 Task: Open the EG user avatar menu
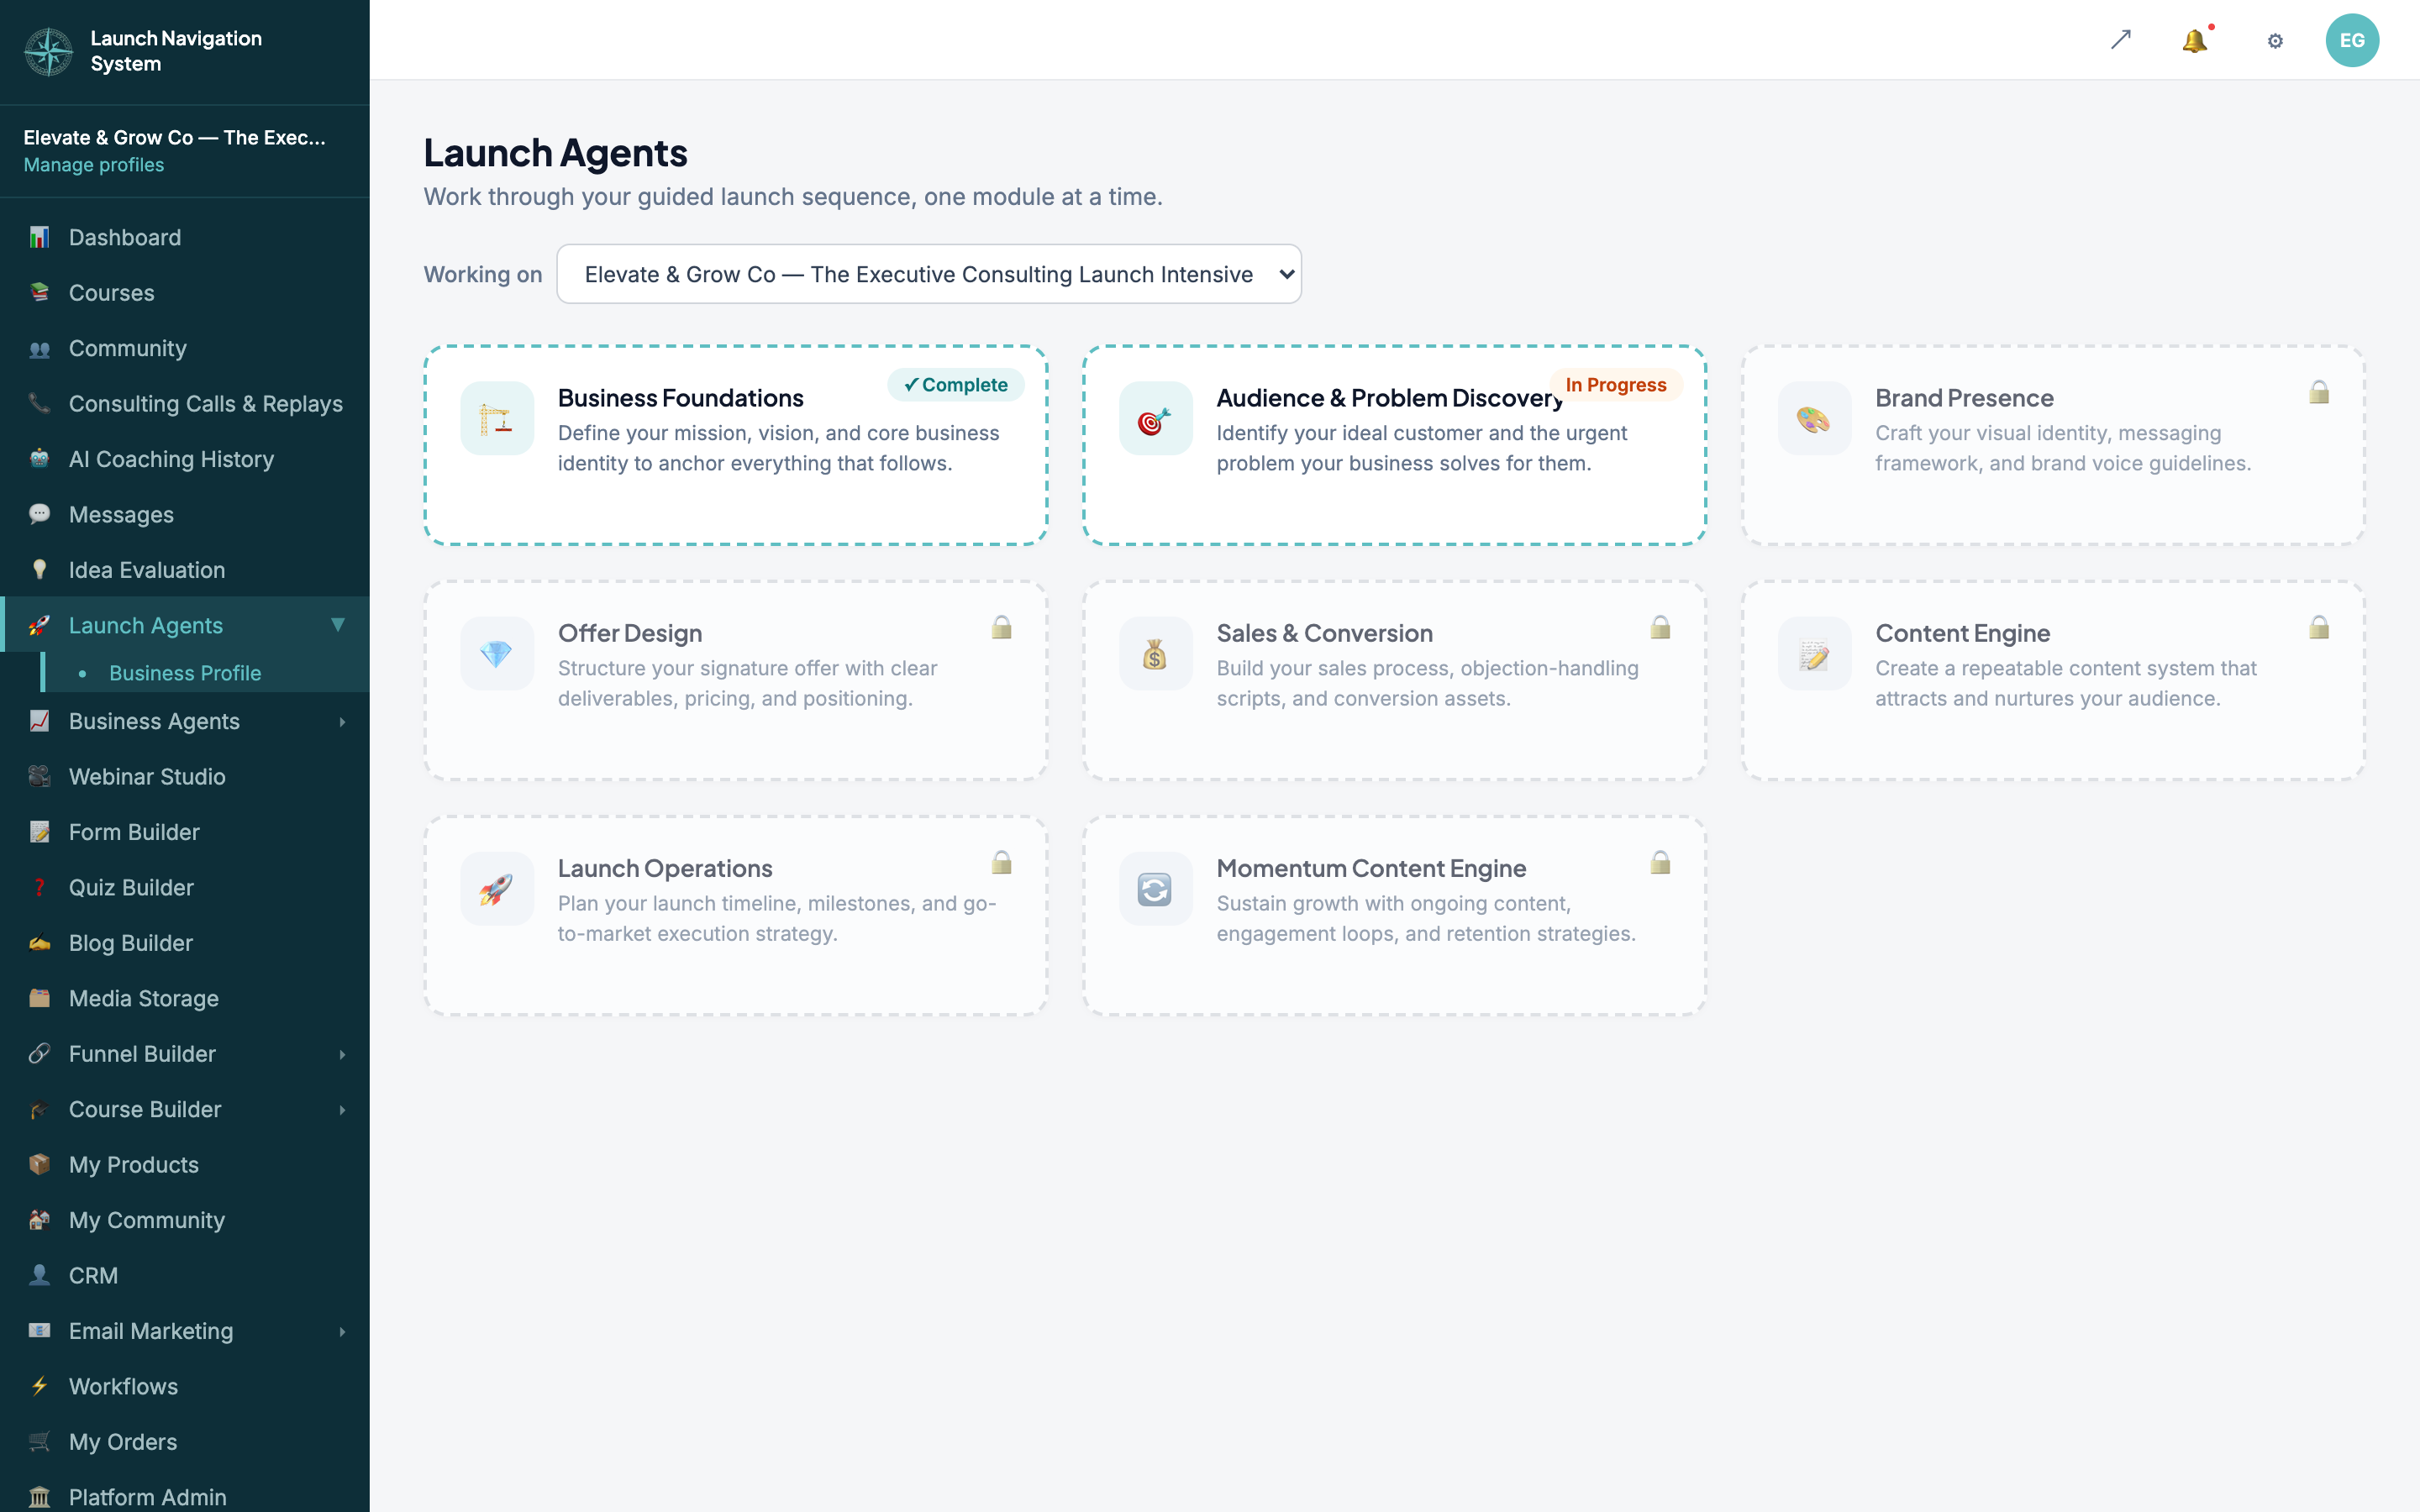[x=2352, y=40]
